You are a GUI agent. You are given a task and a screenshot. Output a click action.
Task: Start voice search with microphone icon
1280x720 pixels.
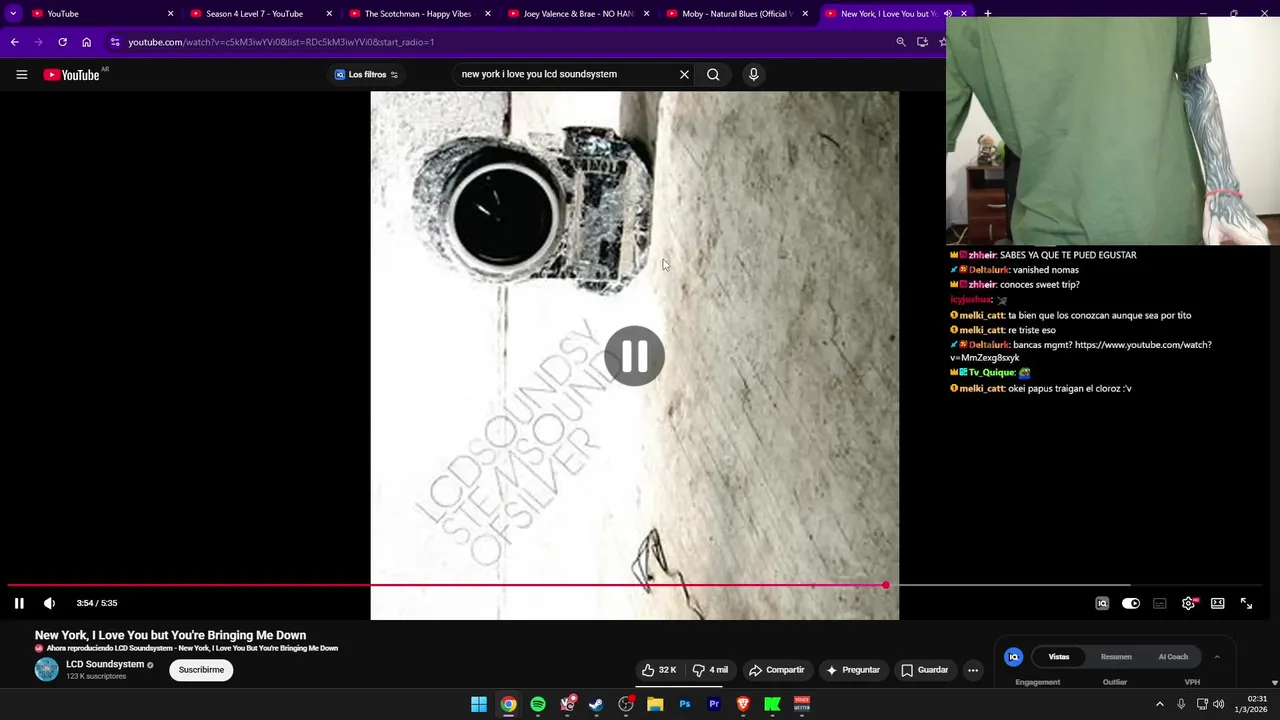point(754,74)
